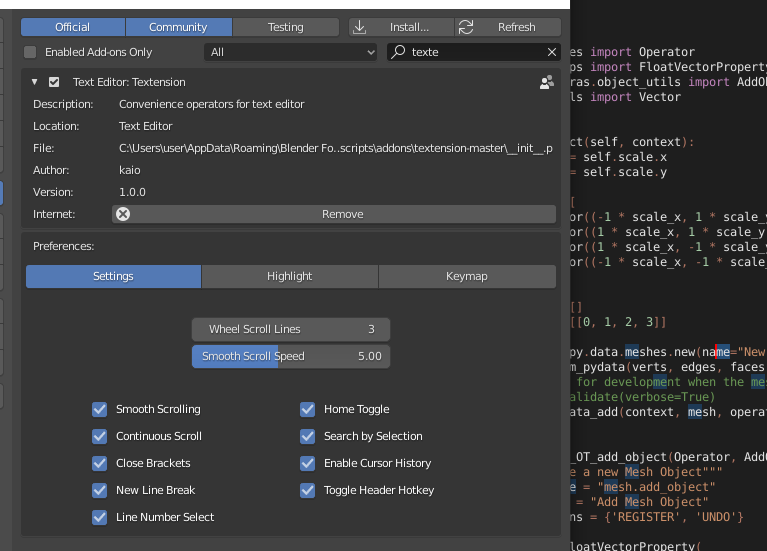The image size is (767, 551).
Task: Click "{'REGISTER', 'UNDO'}" in code editor
Action: 674,517
